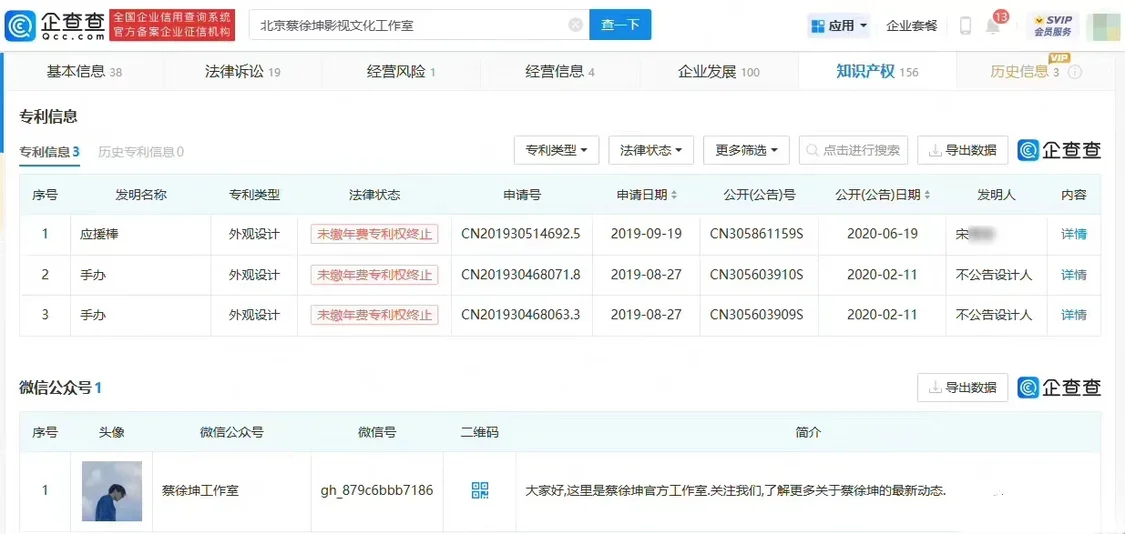Export WeChat account data with 导出数据
The width and height of the screenshot is (1125, 534).
point(962,388)
